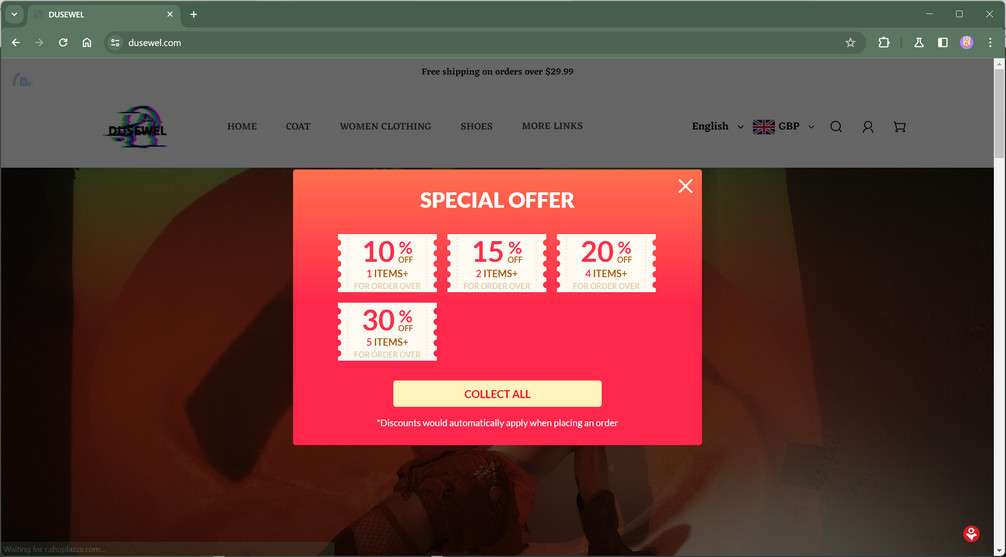
Task: Close the Special Offer popup
Action: pyautogui.click(x=685, y=186)
